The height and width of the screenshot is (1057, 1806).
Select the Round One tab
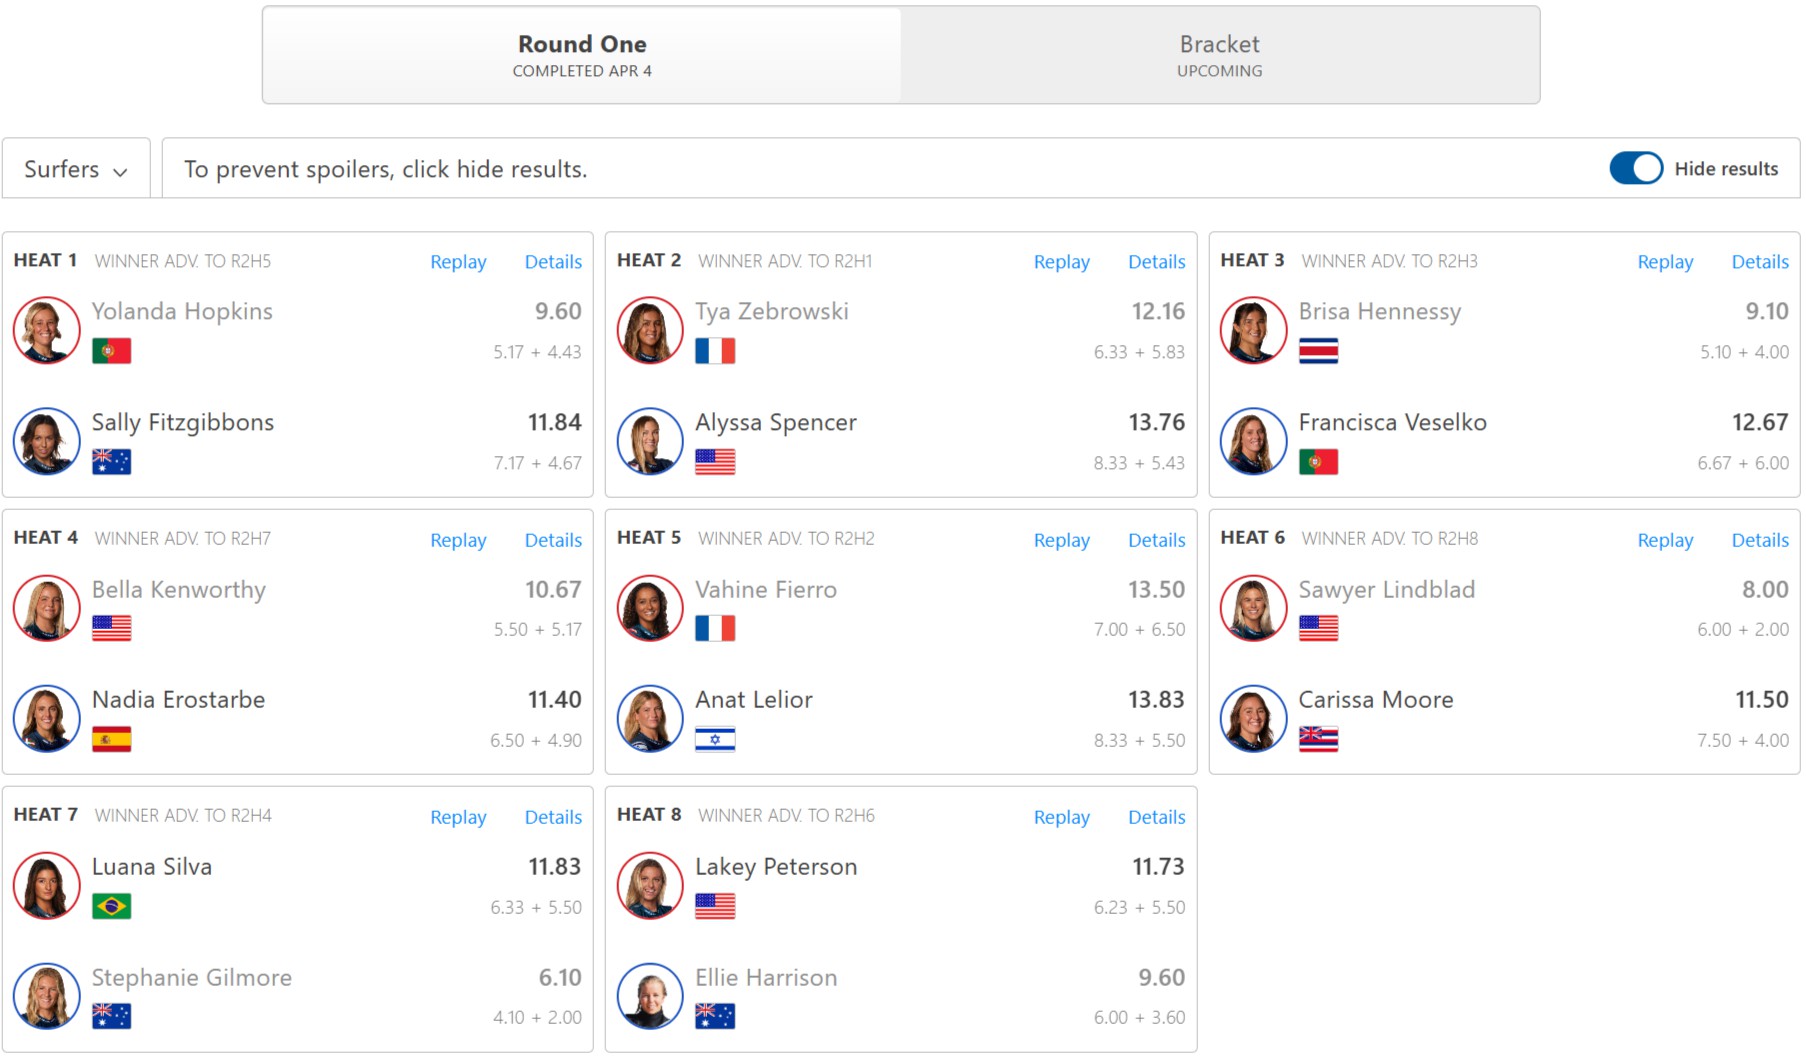(x=582, y=55)
